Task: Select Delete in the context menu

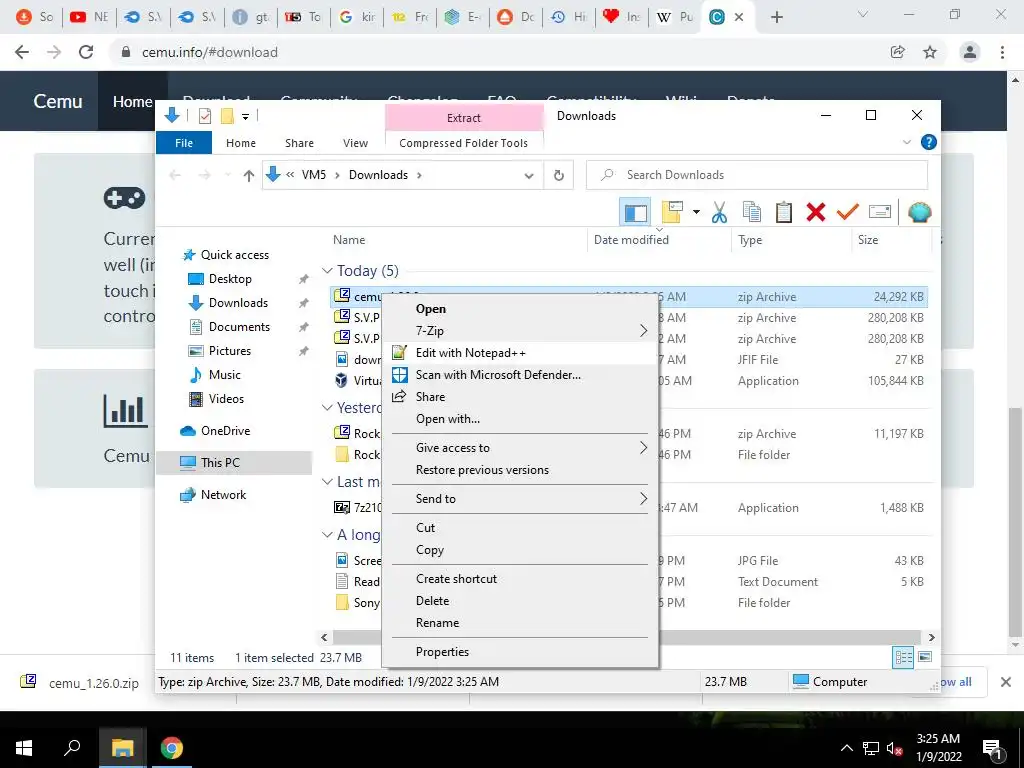Action: click(520, 601)
